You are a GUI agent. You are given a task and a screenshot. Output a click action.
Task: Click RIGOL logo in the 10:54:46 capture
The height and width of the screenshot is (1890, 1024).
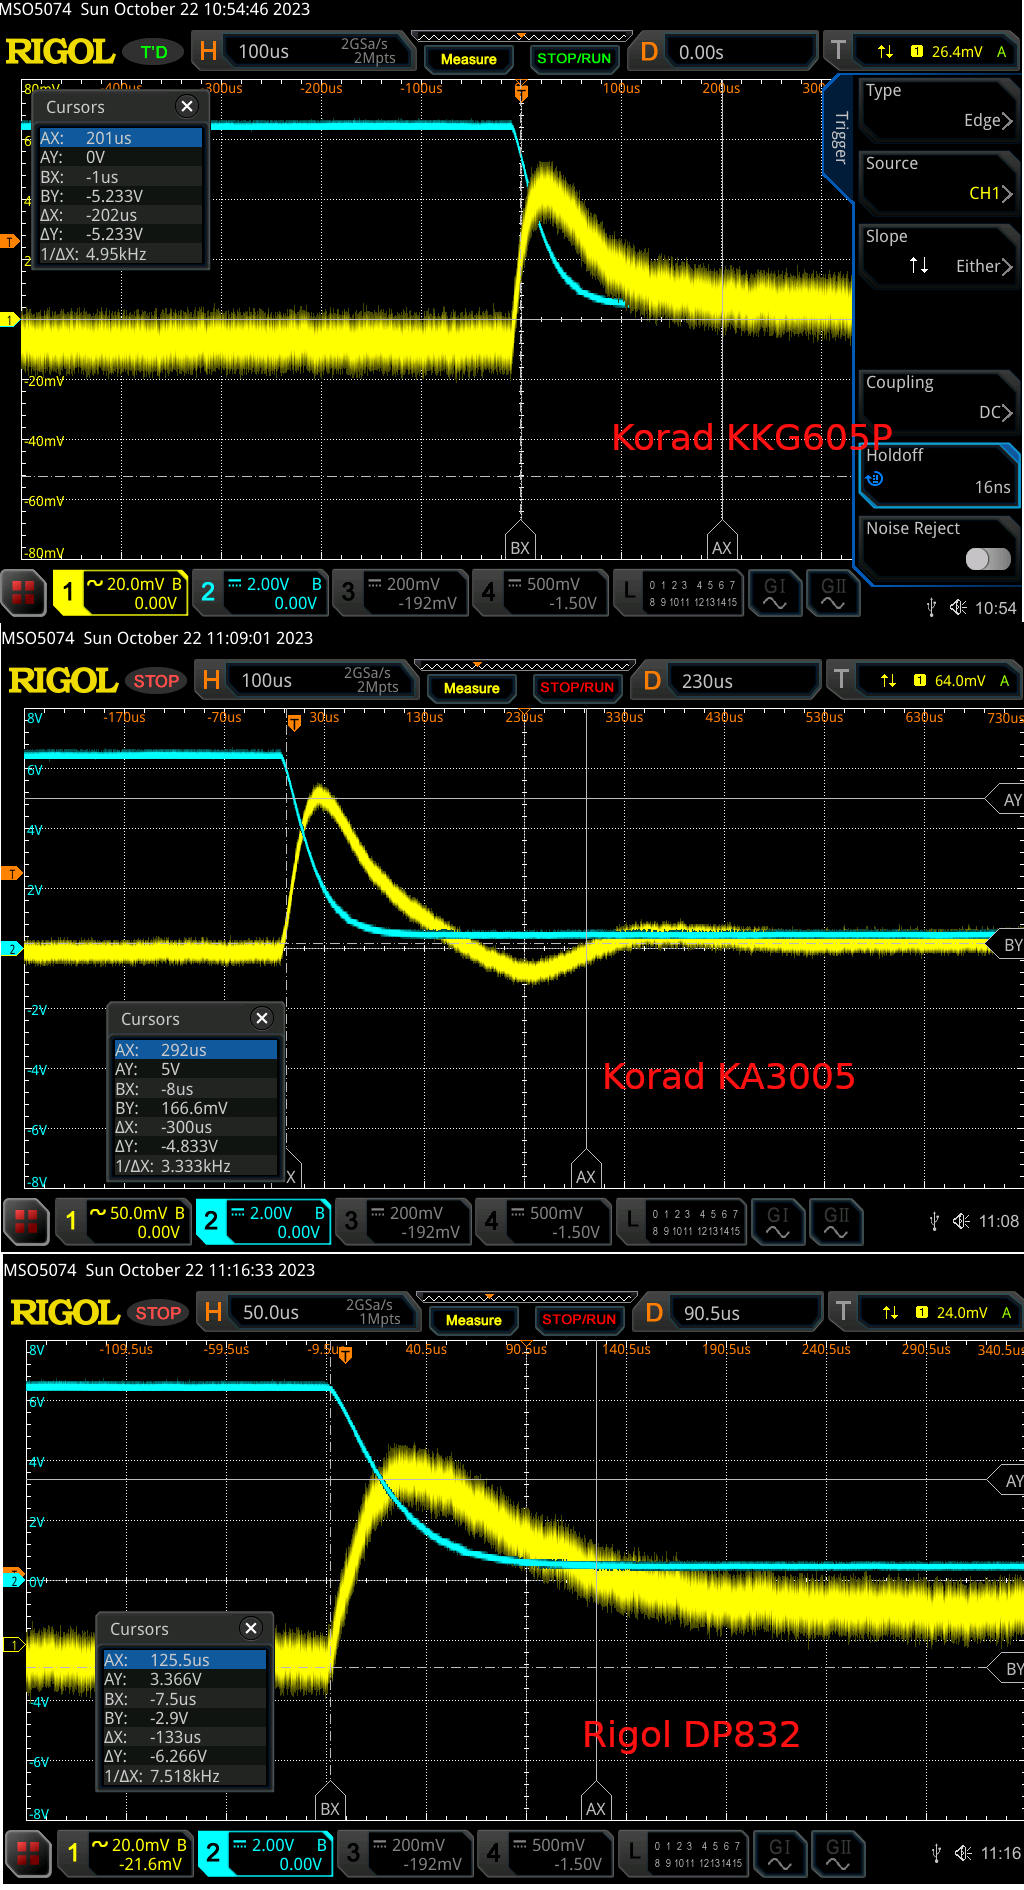pyautogui.click(x=60, y=51)
